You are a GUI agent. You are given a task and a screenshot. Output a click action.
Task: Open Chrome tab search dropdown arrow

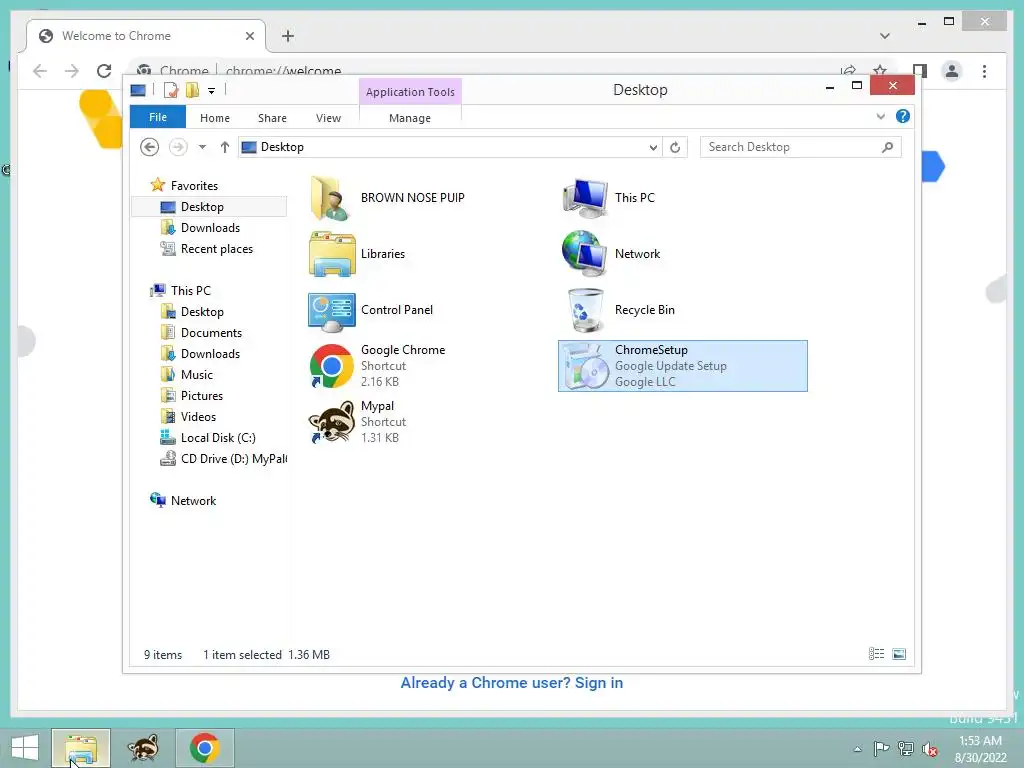tap(885, 36)
